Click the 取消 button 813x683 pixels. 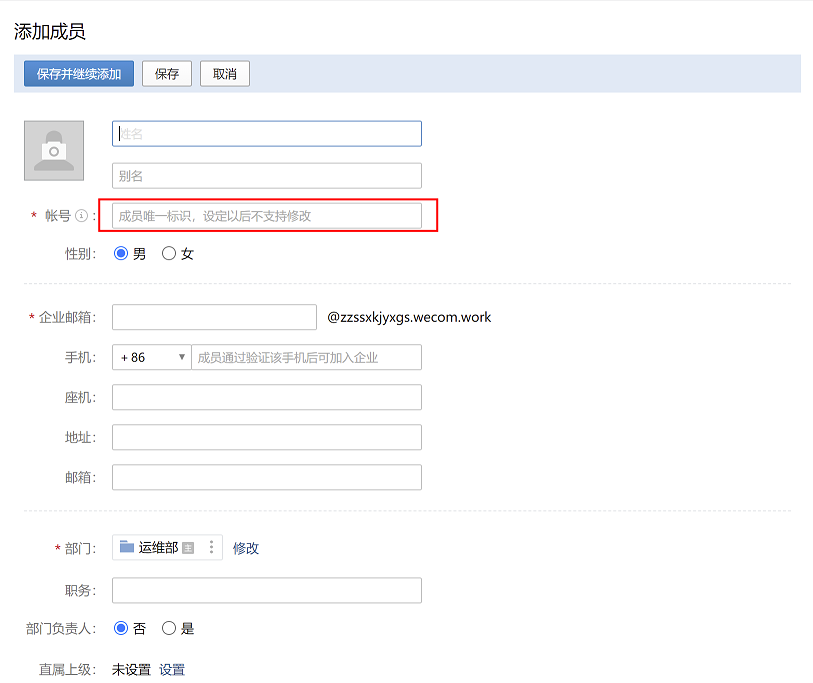click(225, 74)
